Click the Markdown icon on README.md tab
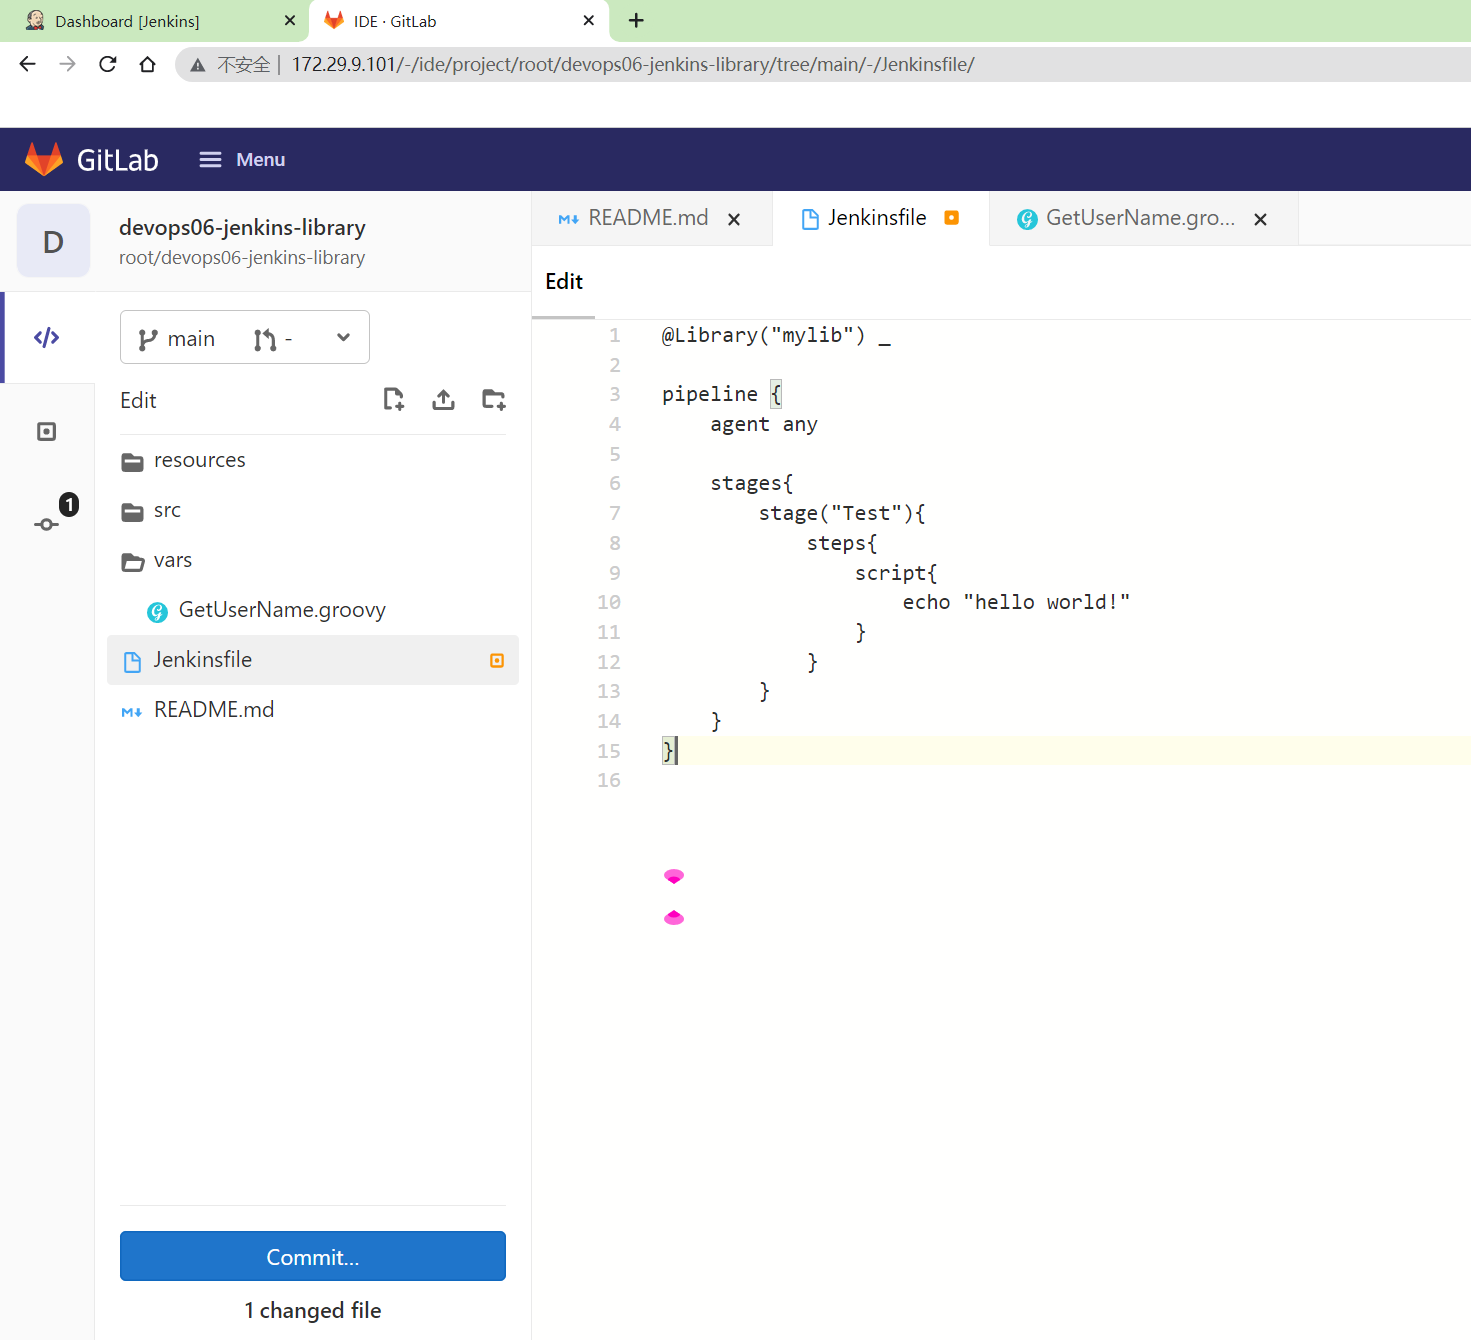 [x=569, y=219]
